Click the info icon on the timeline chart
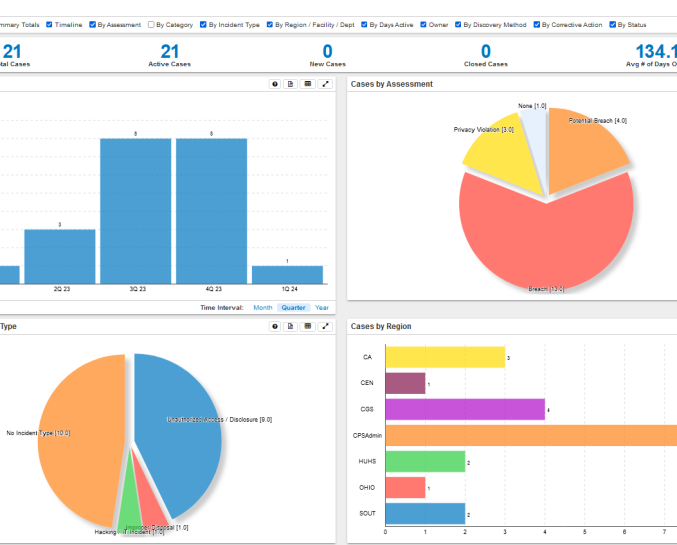The height and width of the screenshot is (545, 677). [275, 85]
